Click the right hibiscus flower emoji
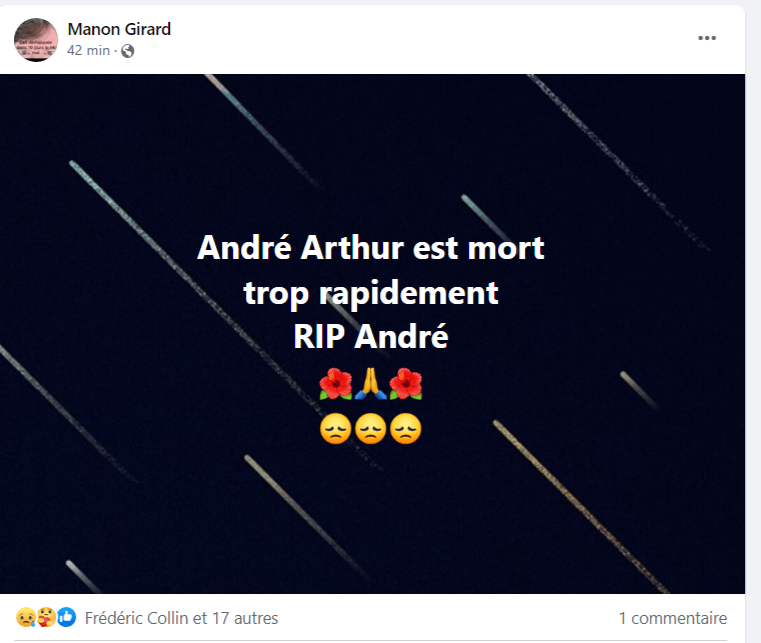The image size is (761, 643). tap(406, 383)
